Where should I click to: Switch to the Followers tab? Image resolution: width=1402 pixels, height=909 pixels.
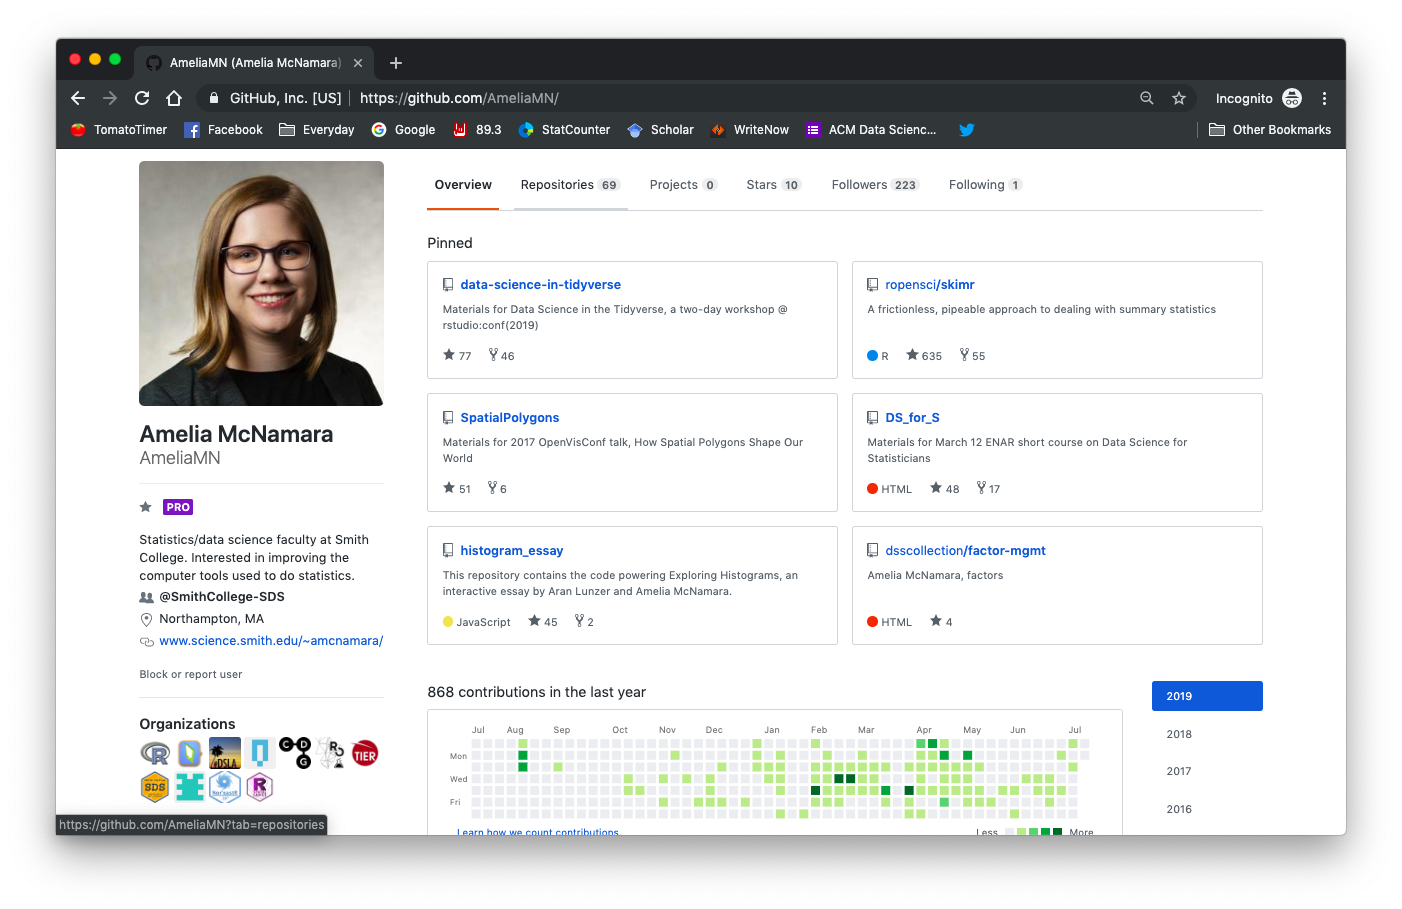874,184
